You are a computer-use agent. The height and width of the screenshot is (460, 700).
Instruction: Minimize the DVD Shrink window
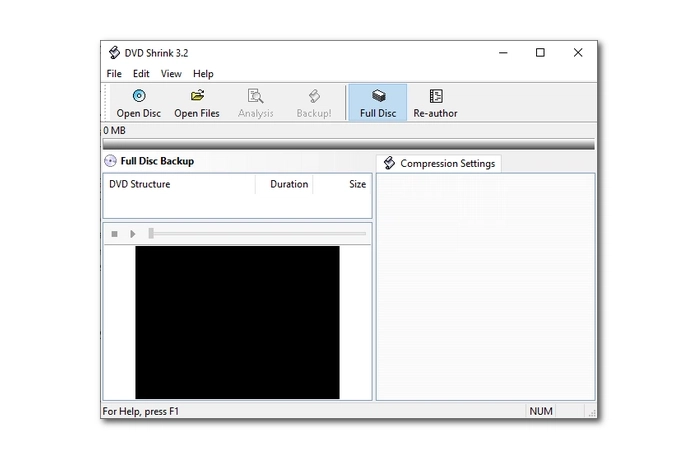pos(503,53)
